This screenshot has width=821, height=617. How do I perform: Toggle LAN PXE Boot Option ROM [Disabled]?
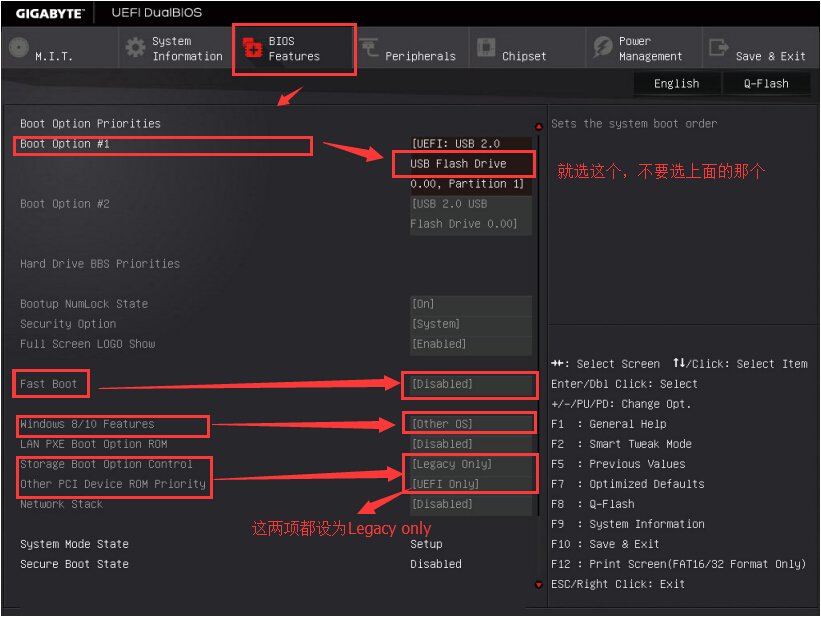(471, 444)
